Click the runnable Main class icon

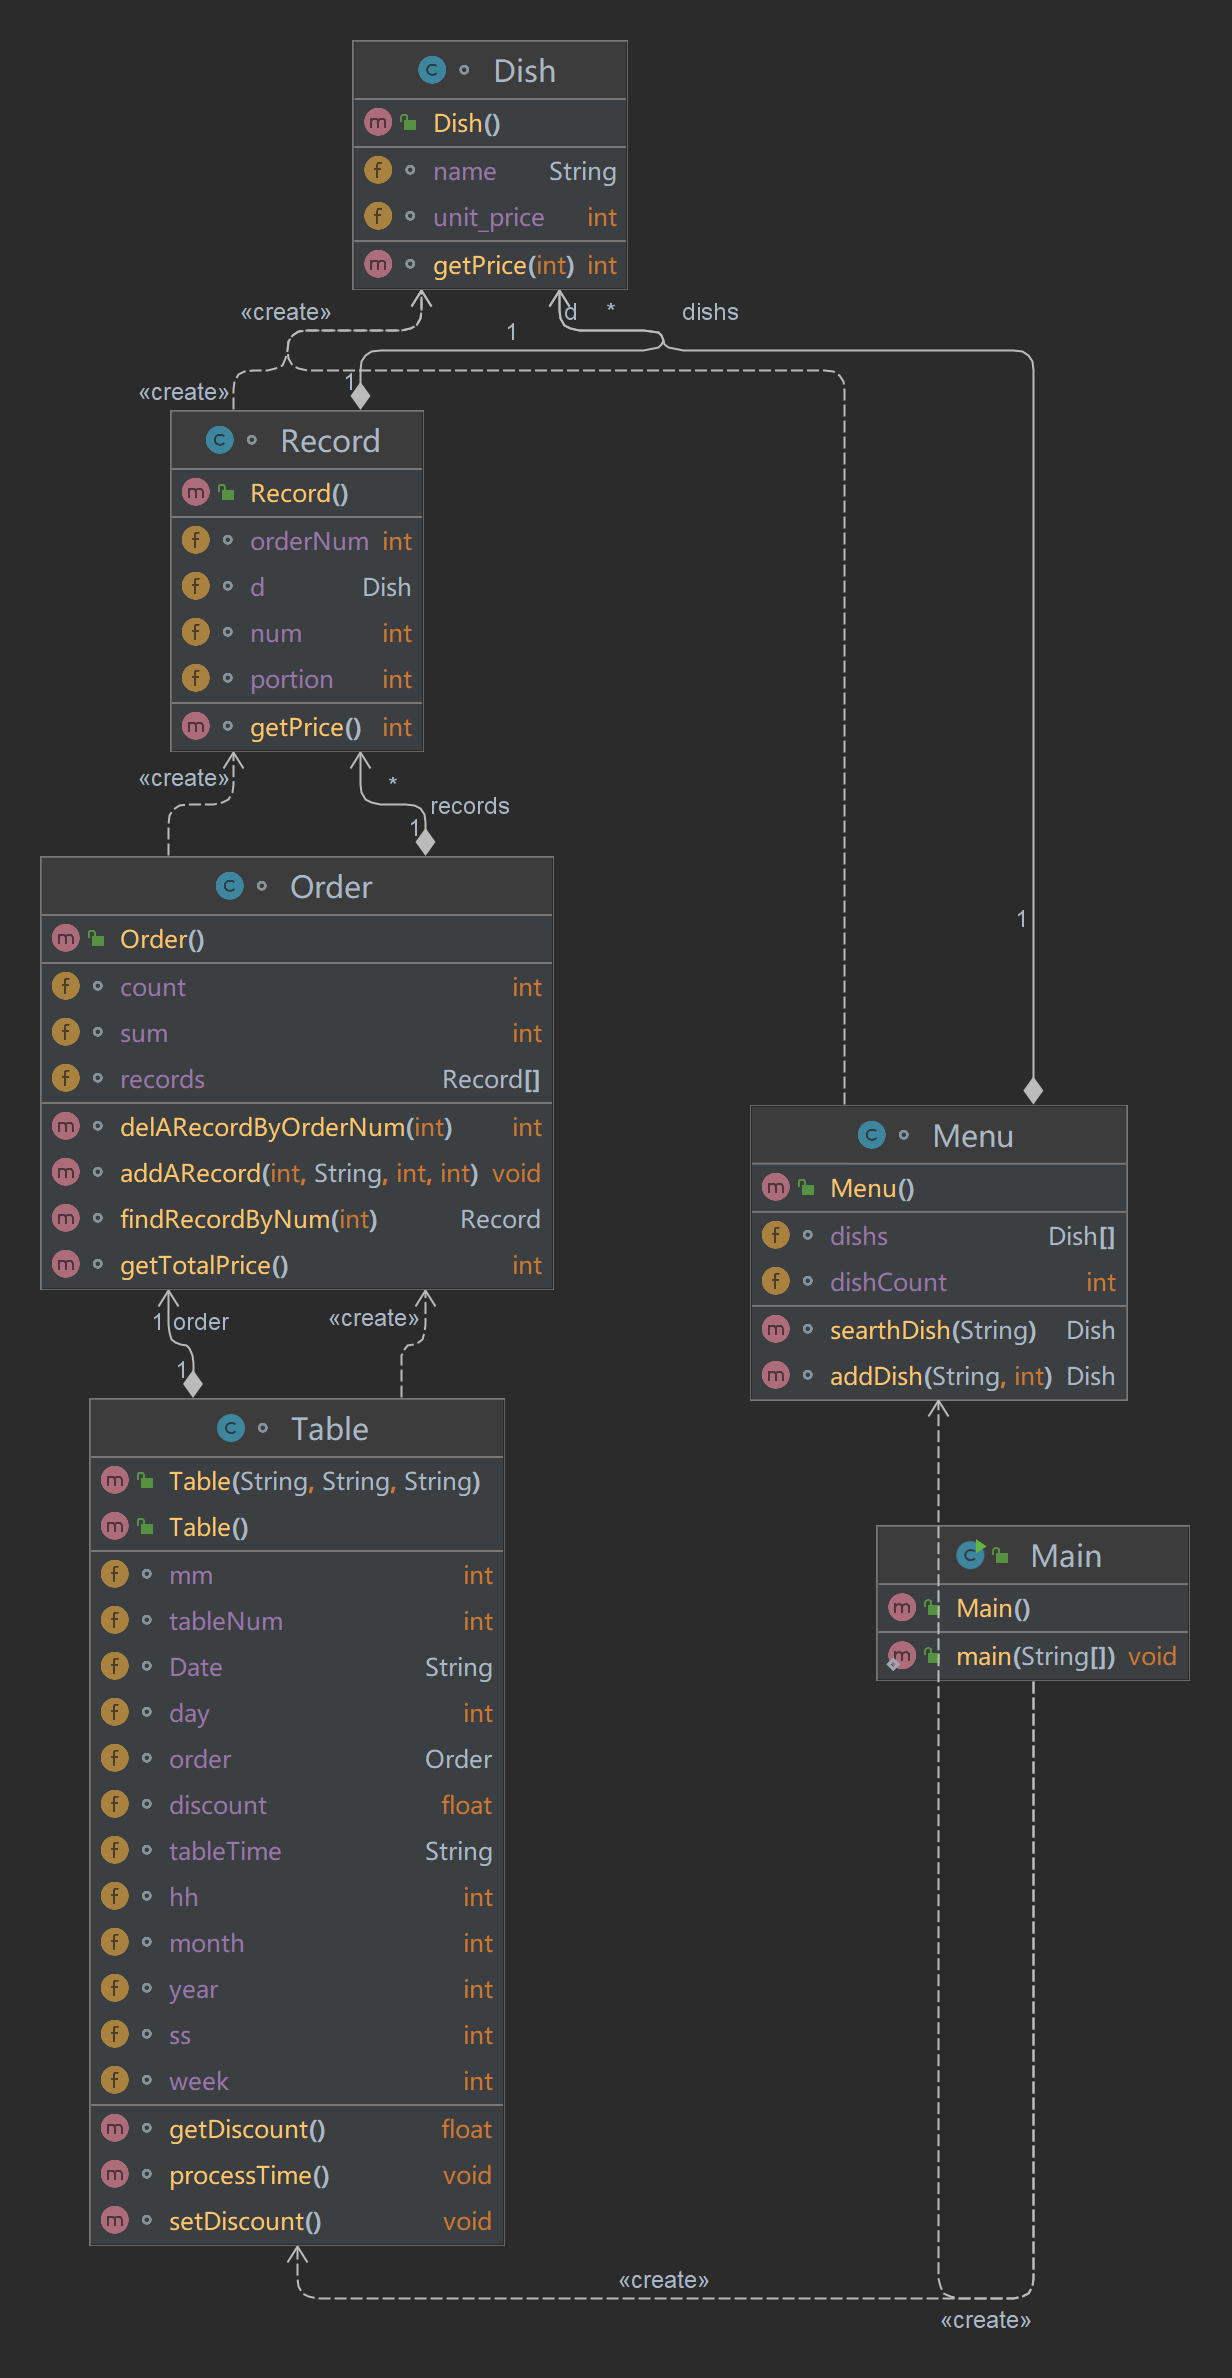click(970, 1555)
